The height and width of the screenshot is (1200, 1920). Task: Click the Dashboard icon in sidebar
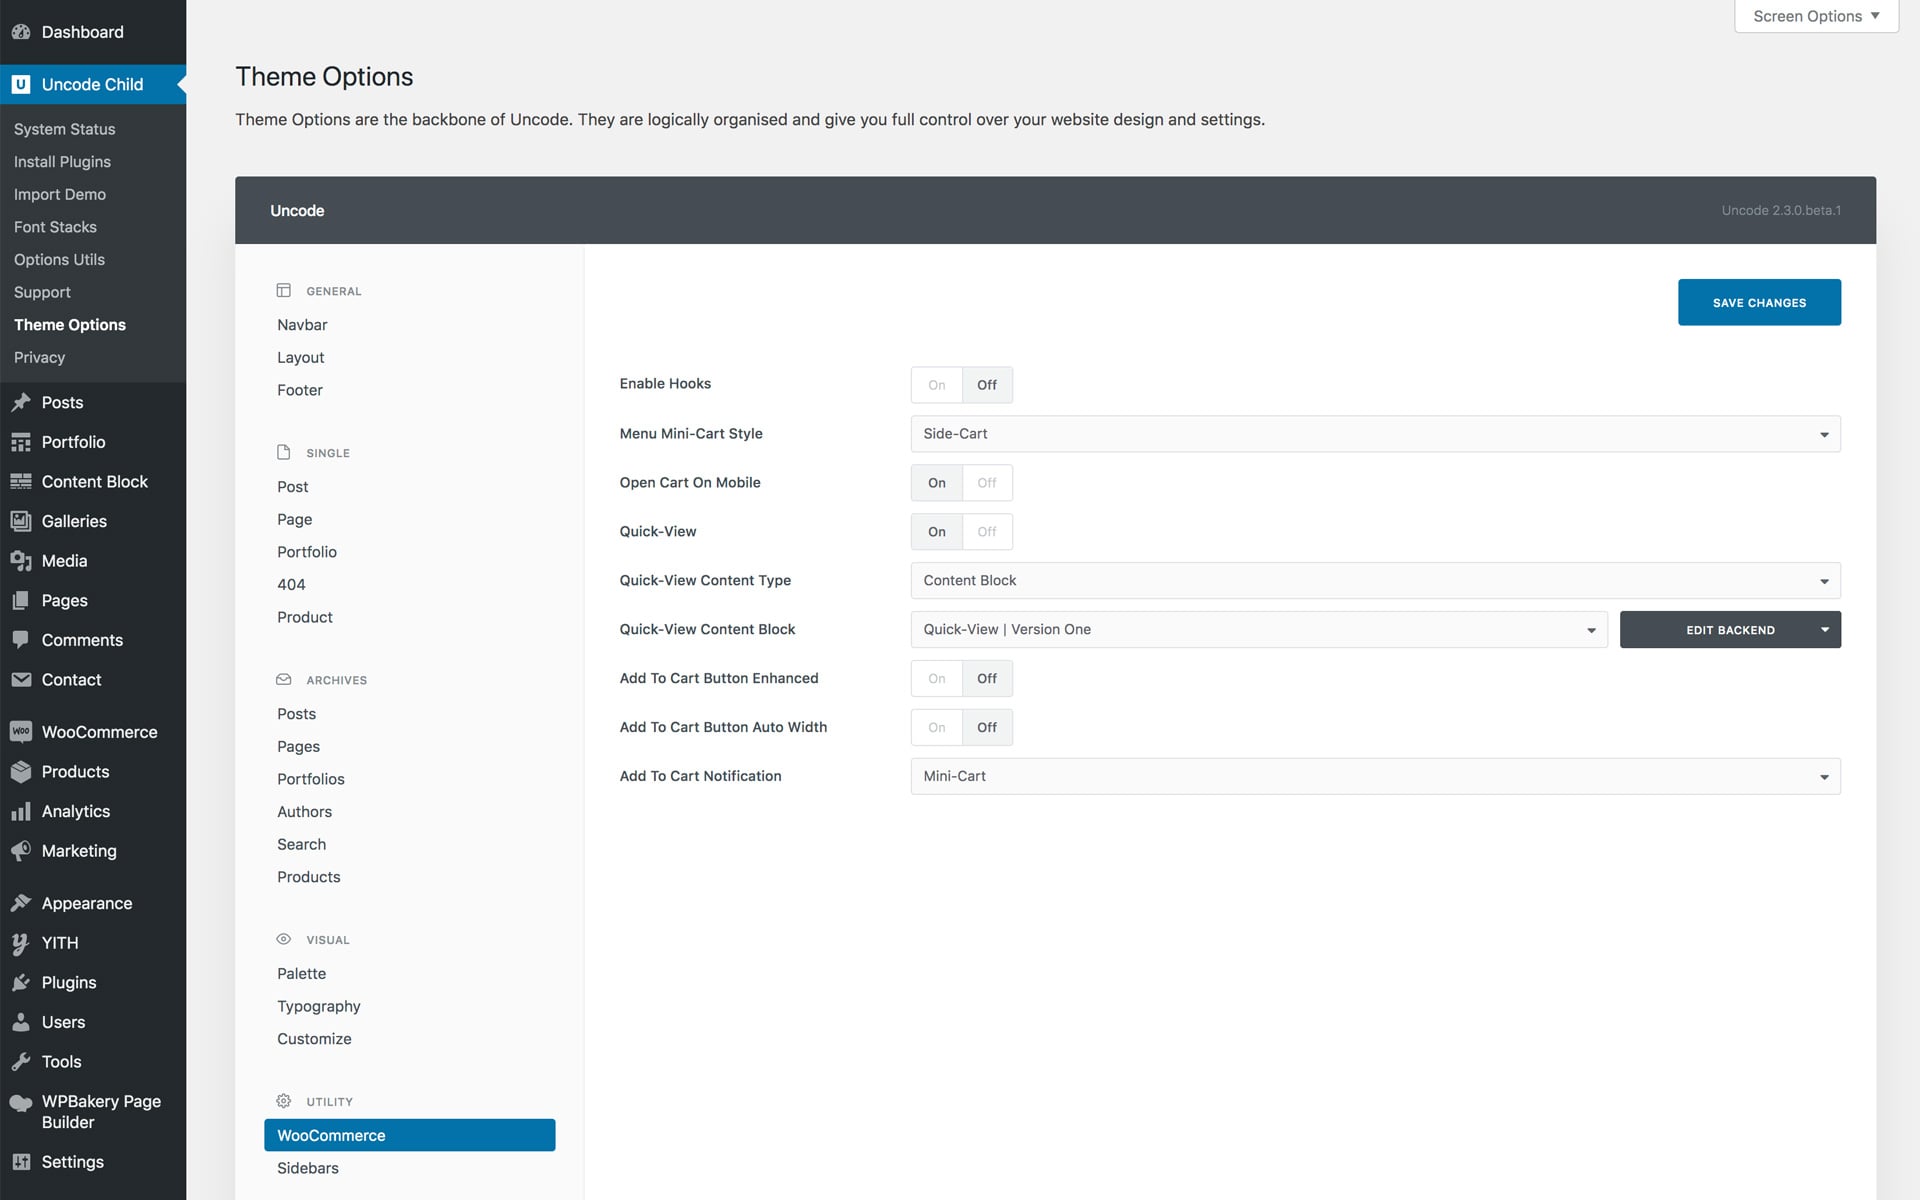click(x=22, y=30)
